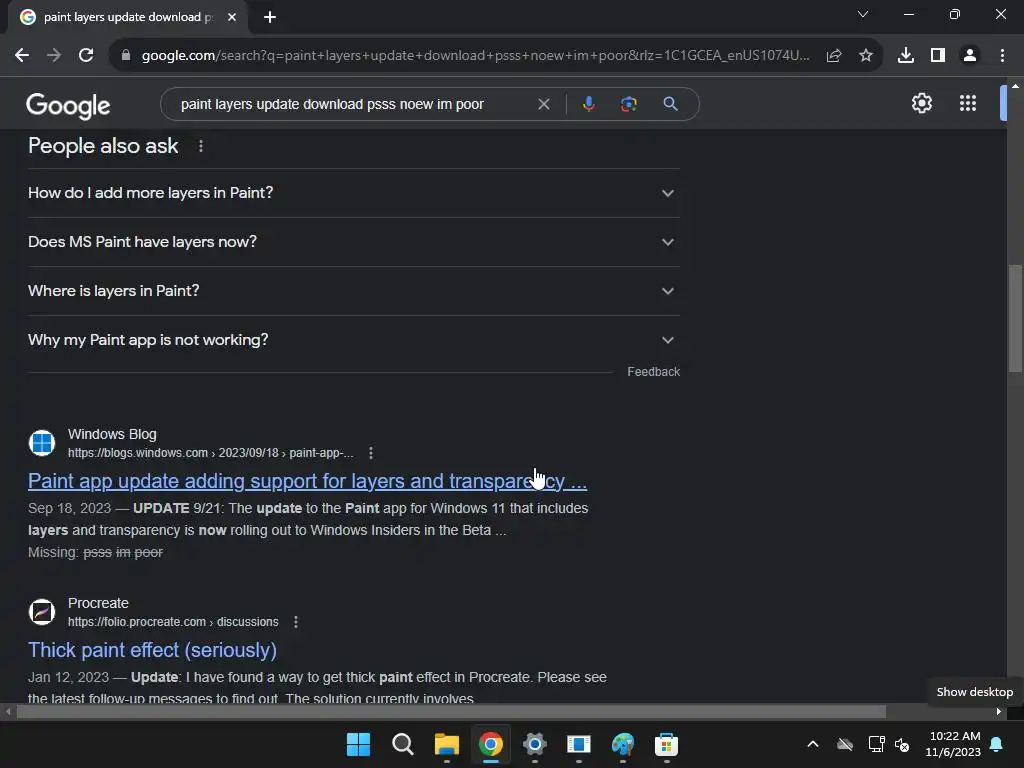Toggle Chrome side panel

pyautogui.click(x=938, y=56)
